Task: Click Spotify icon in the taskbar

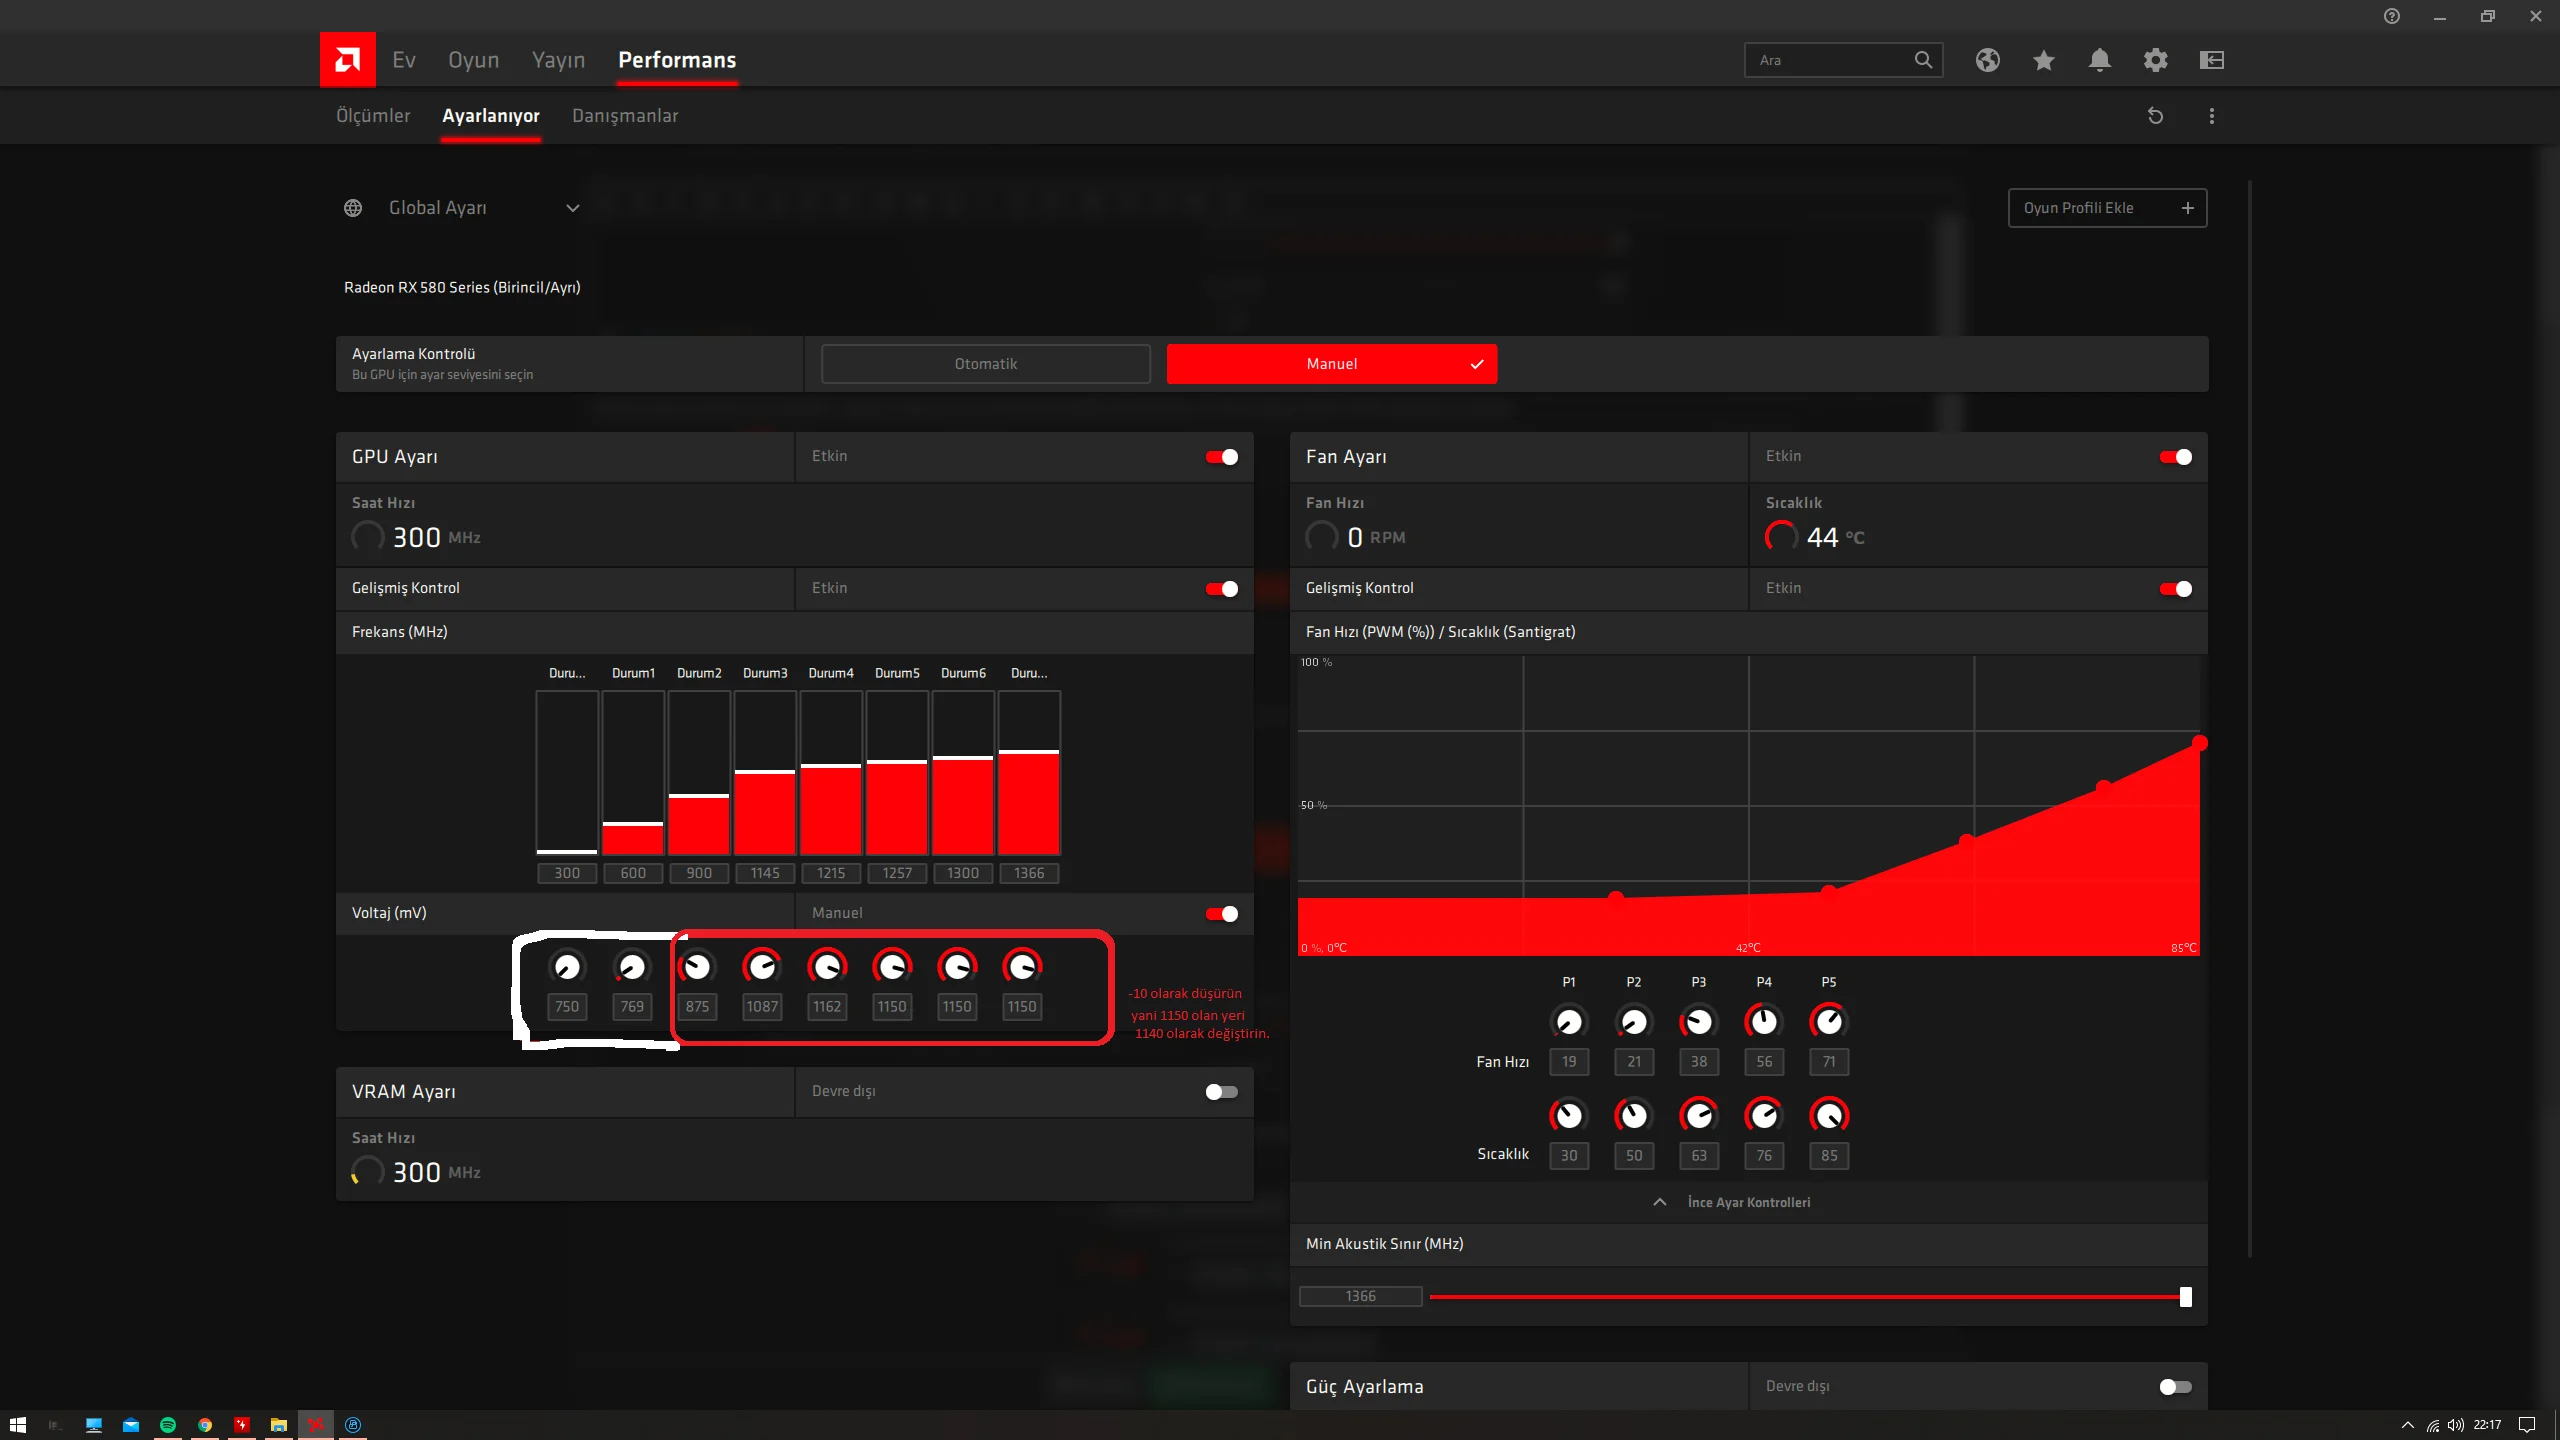Action: coord(168,1425)
